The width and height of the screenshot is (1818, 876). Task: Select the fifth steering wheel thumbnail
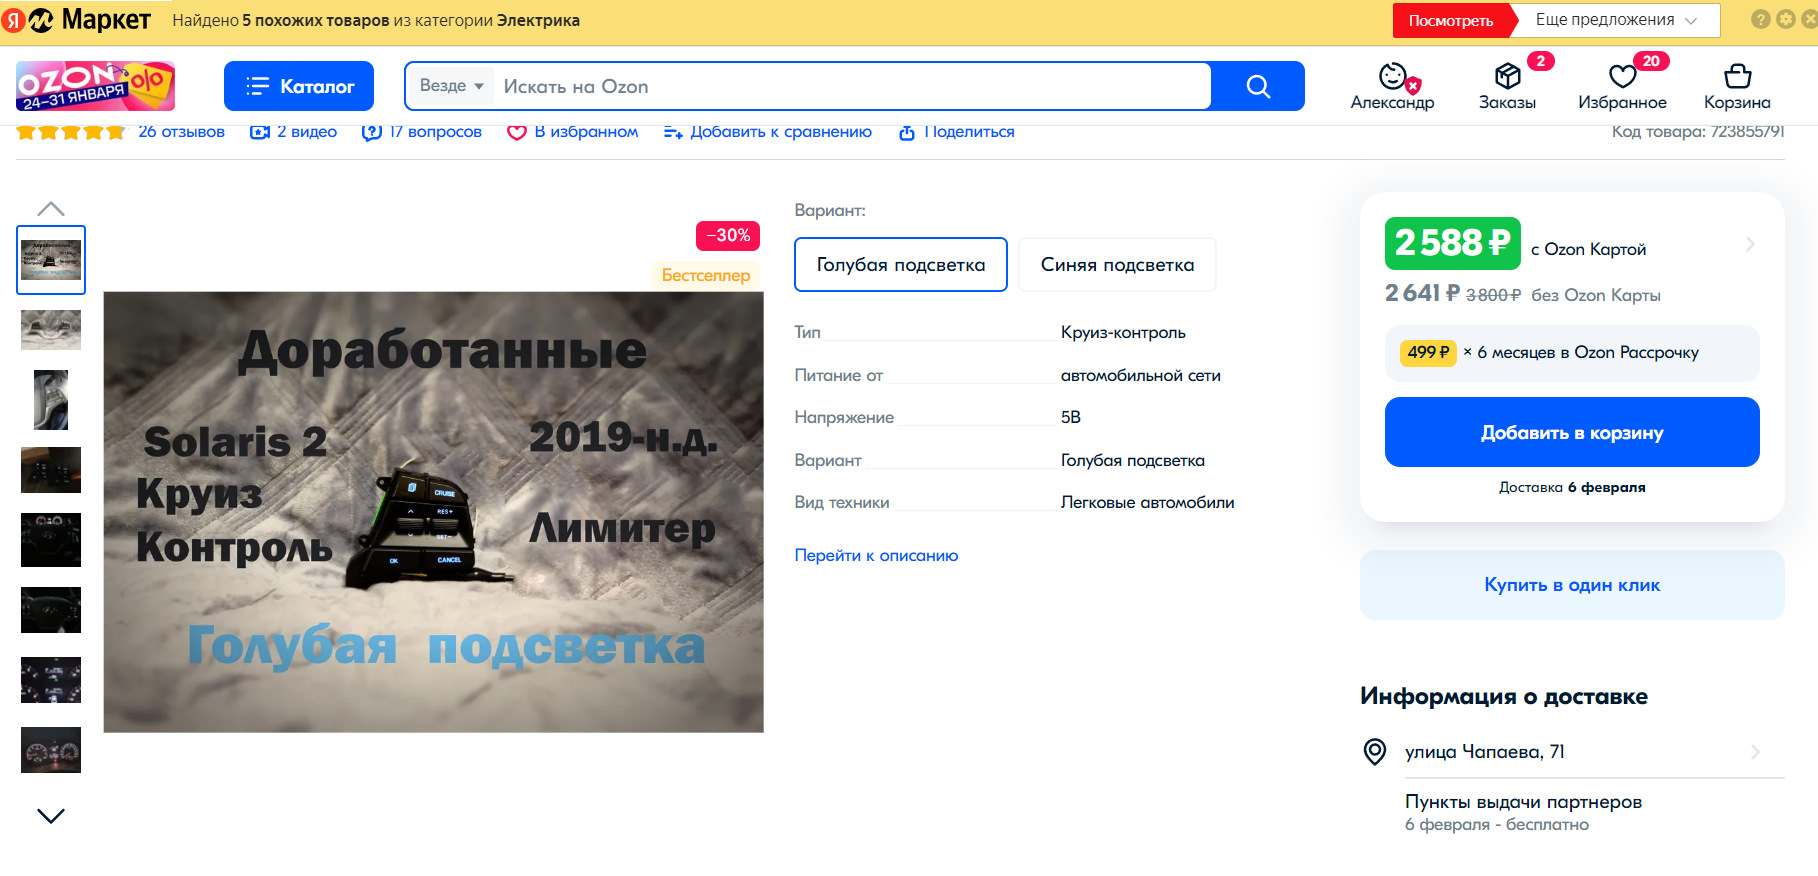51,540
